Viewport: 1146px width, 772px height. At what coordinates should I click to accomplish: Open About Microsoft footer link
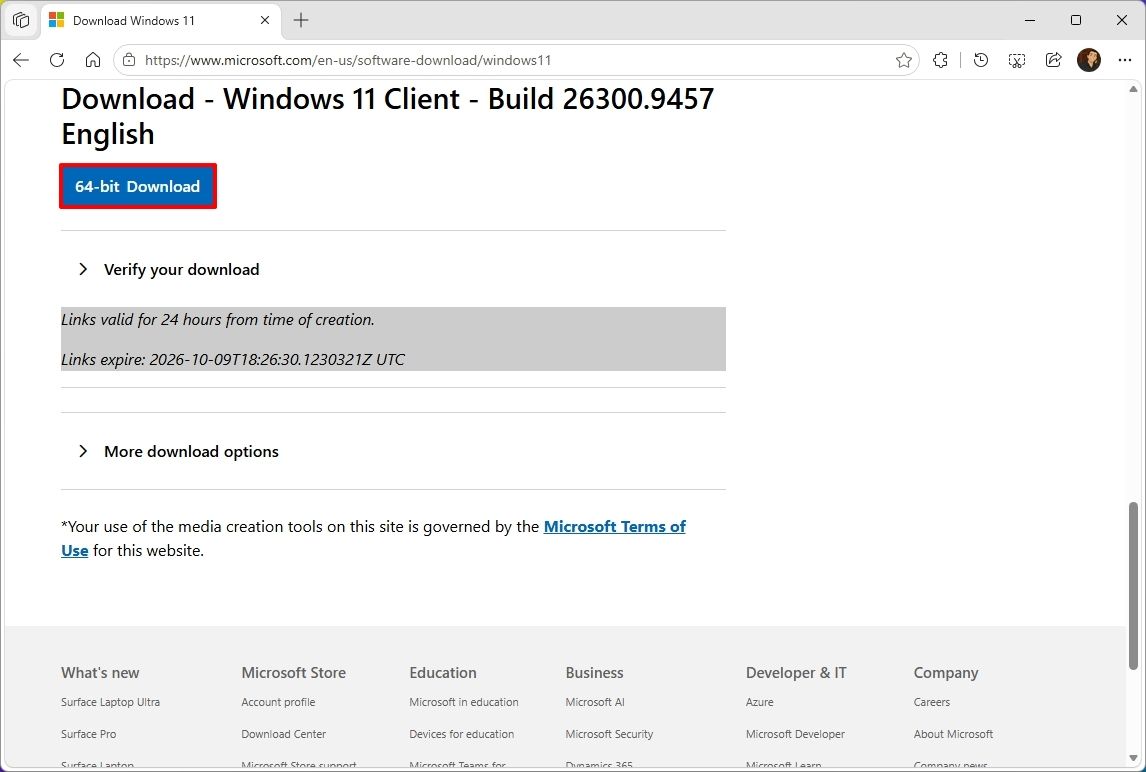[x=953, y=734]
